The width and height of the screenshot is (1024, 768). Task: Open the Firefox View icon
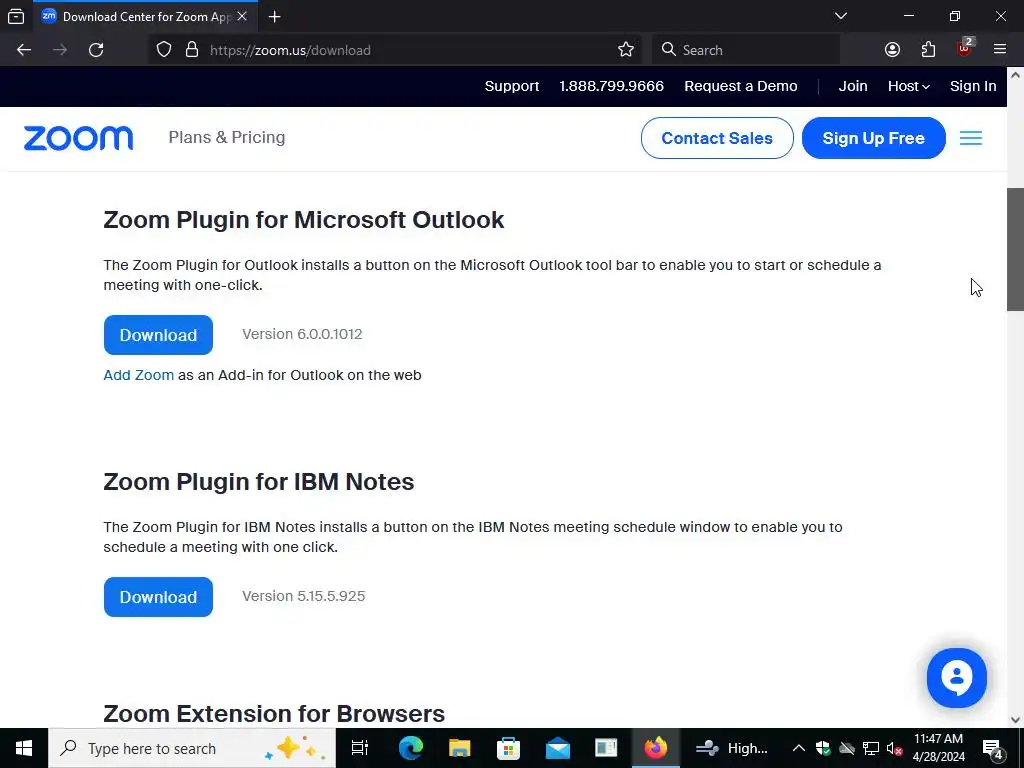pyautogui.click(x=16, y=17)
